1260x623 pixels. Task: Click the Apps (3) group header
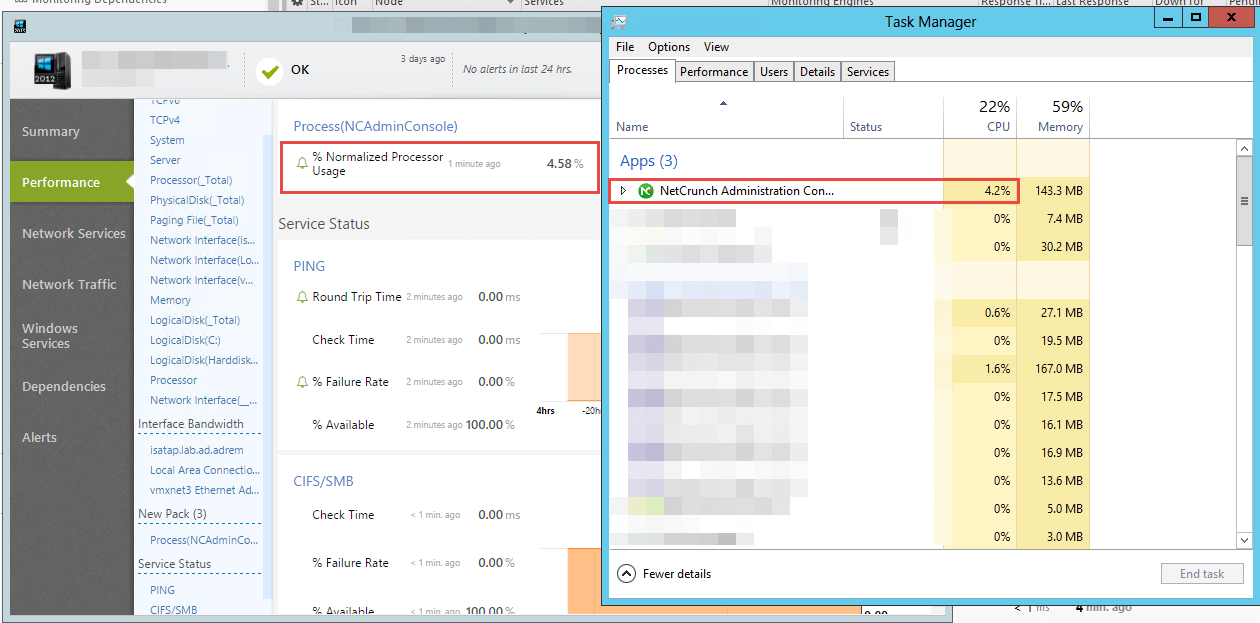648,161
